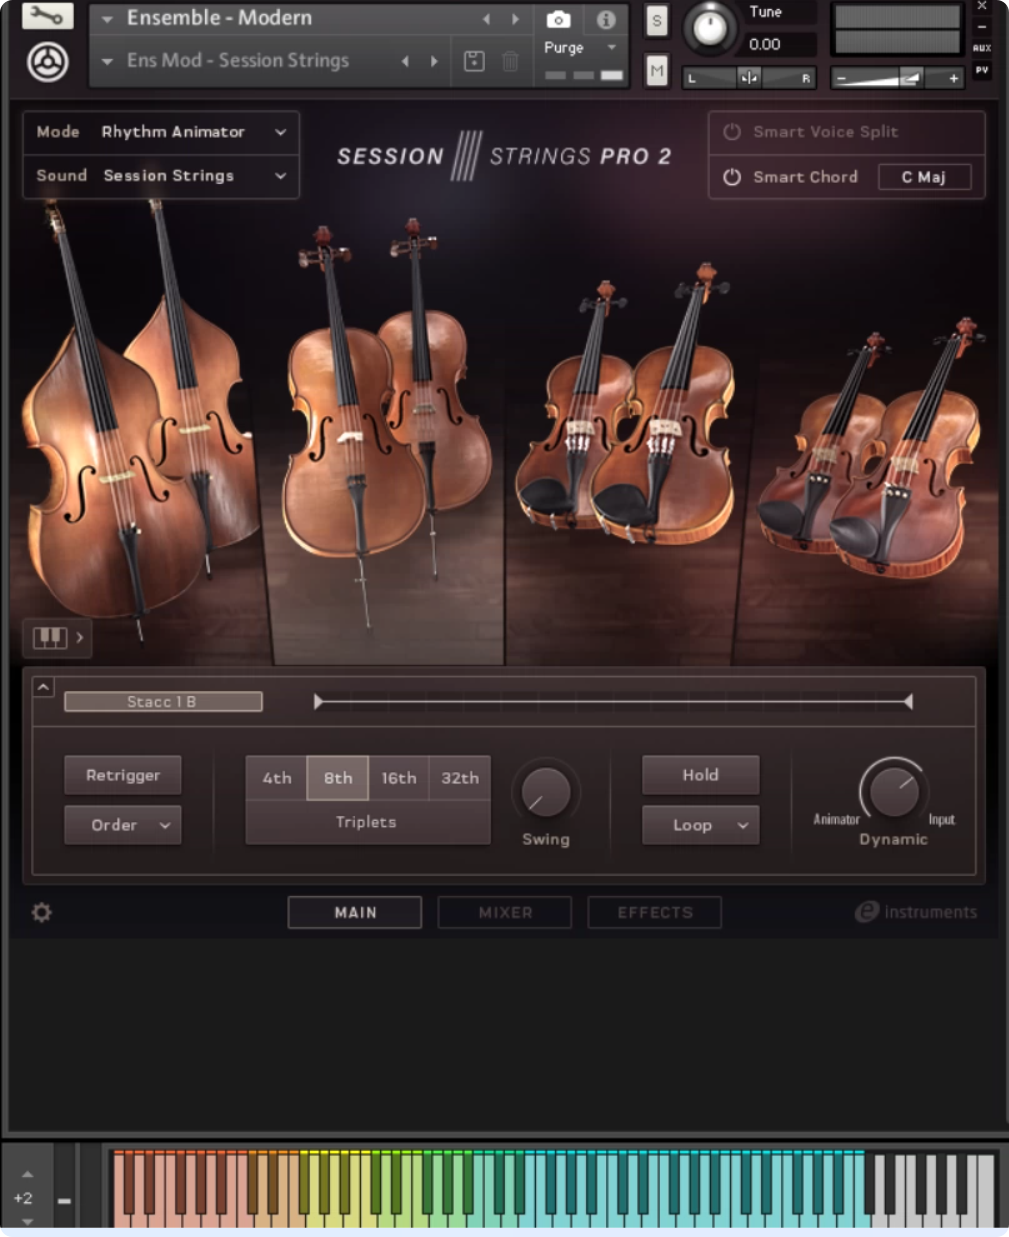Click the PV button in header

pos(982,70)
